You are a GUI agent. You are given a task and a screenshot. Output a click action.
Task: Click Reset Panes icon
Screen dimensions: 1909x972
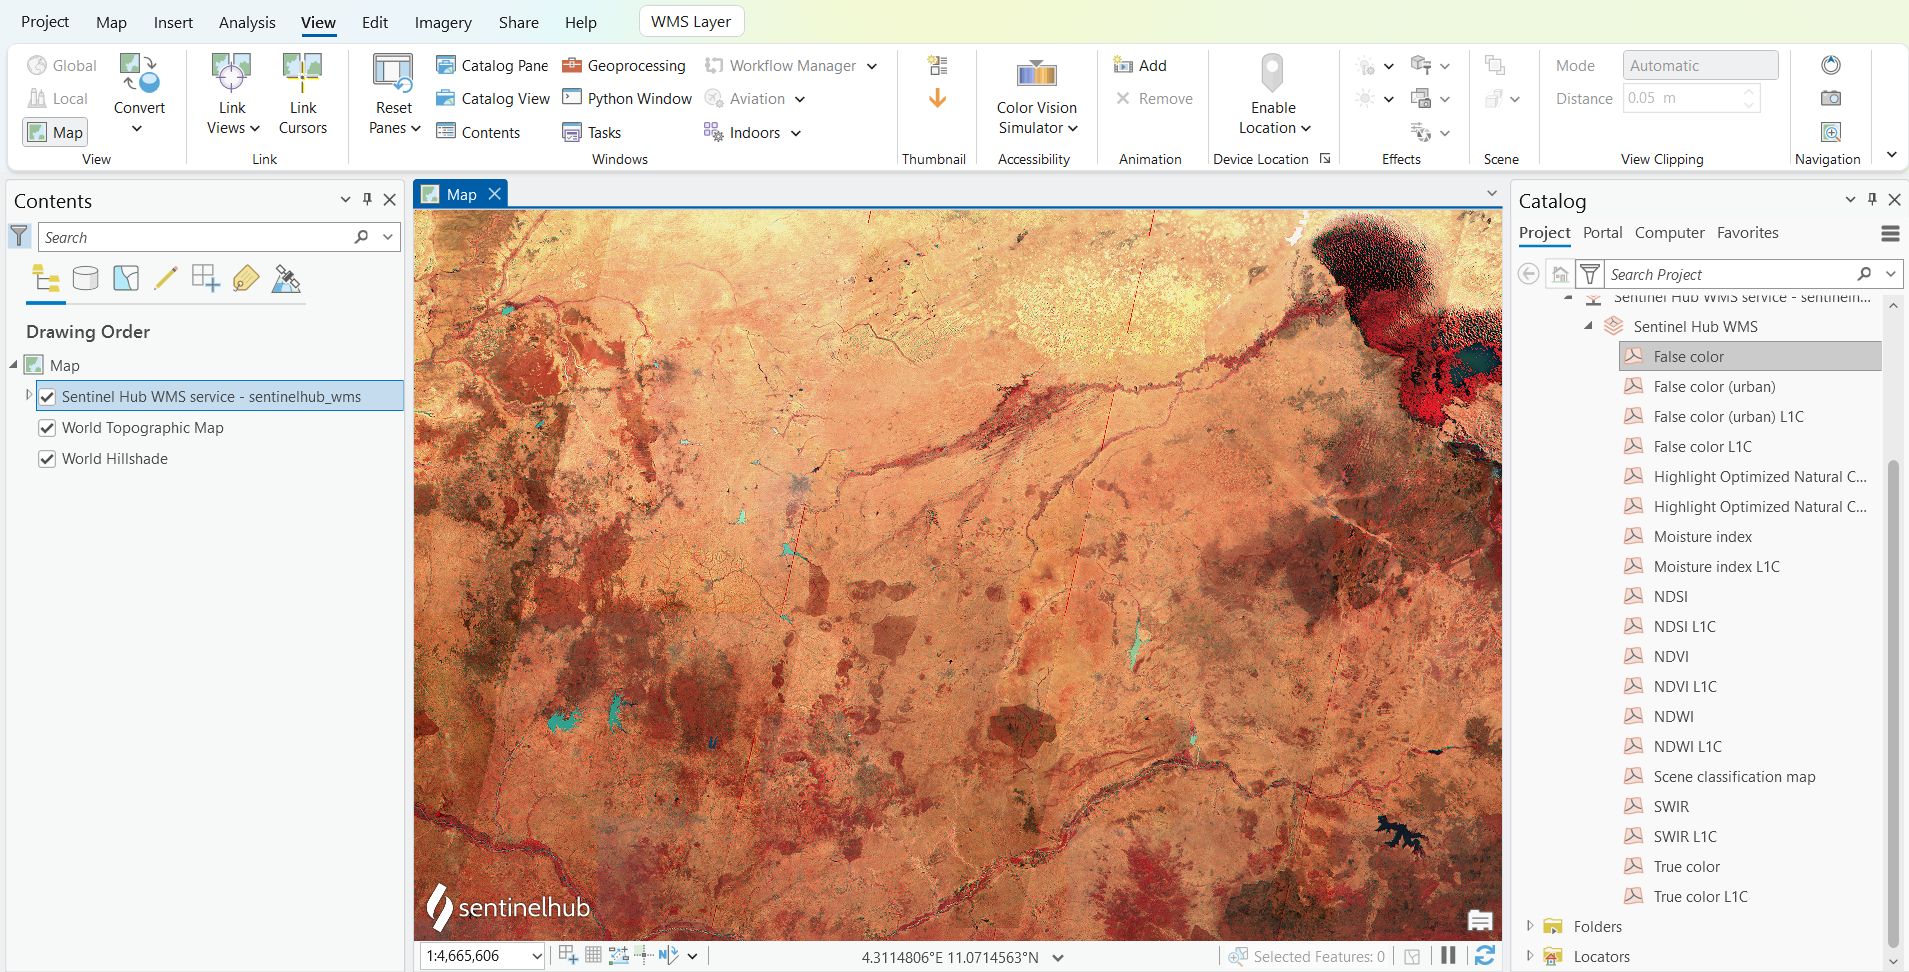tap(393, 74)
